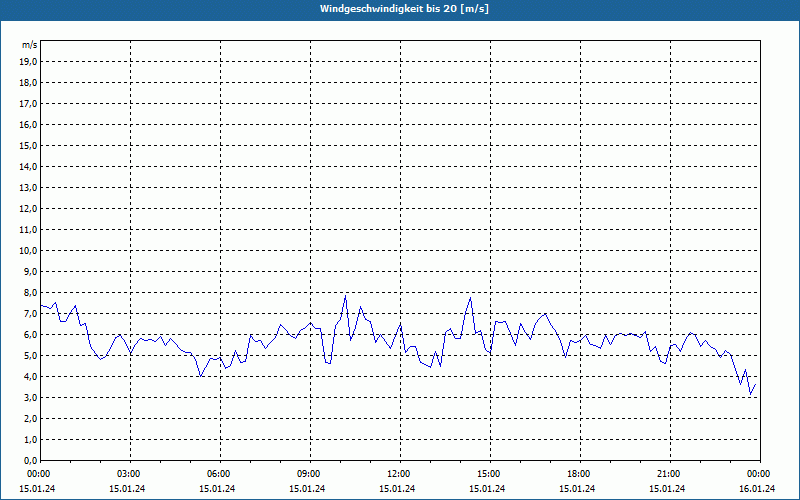Click the "16.01.24" date label

[x=757, y=489]
